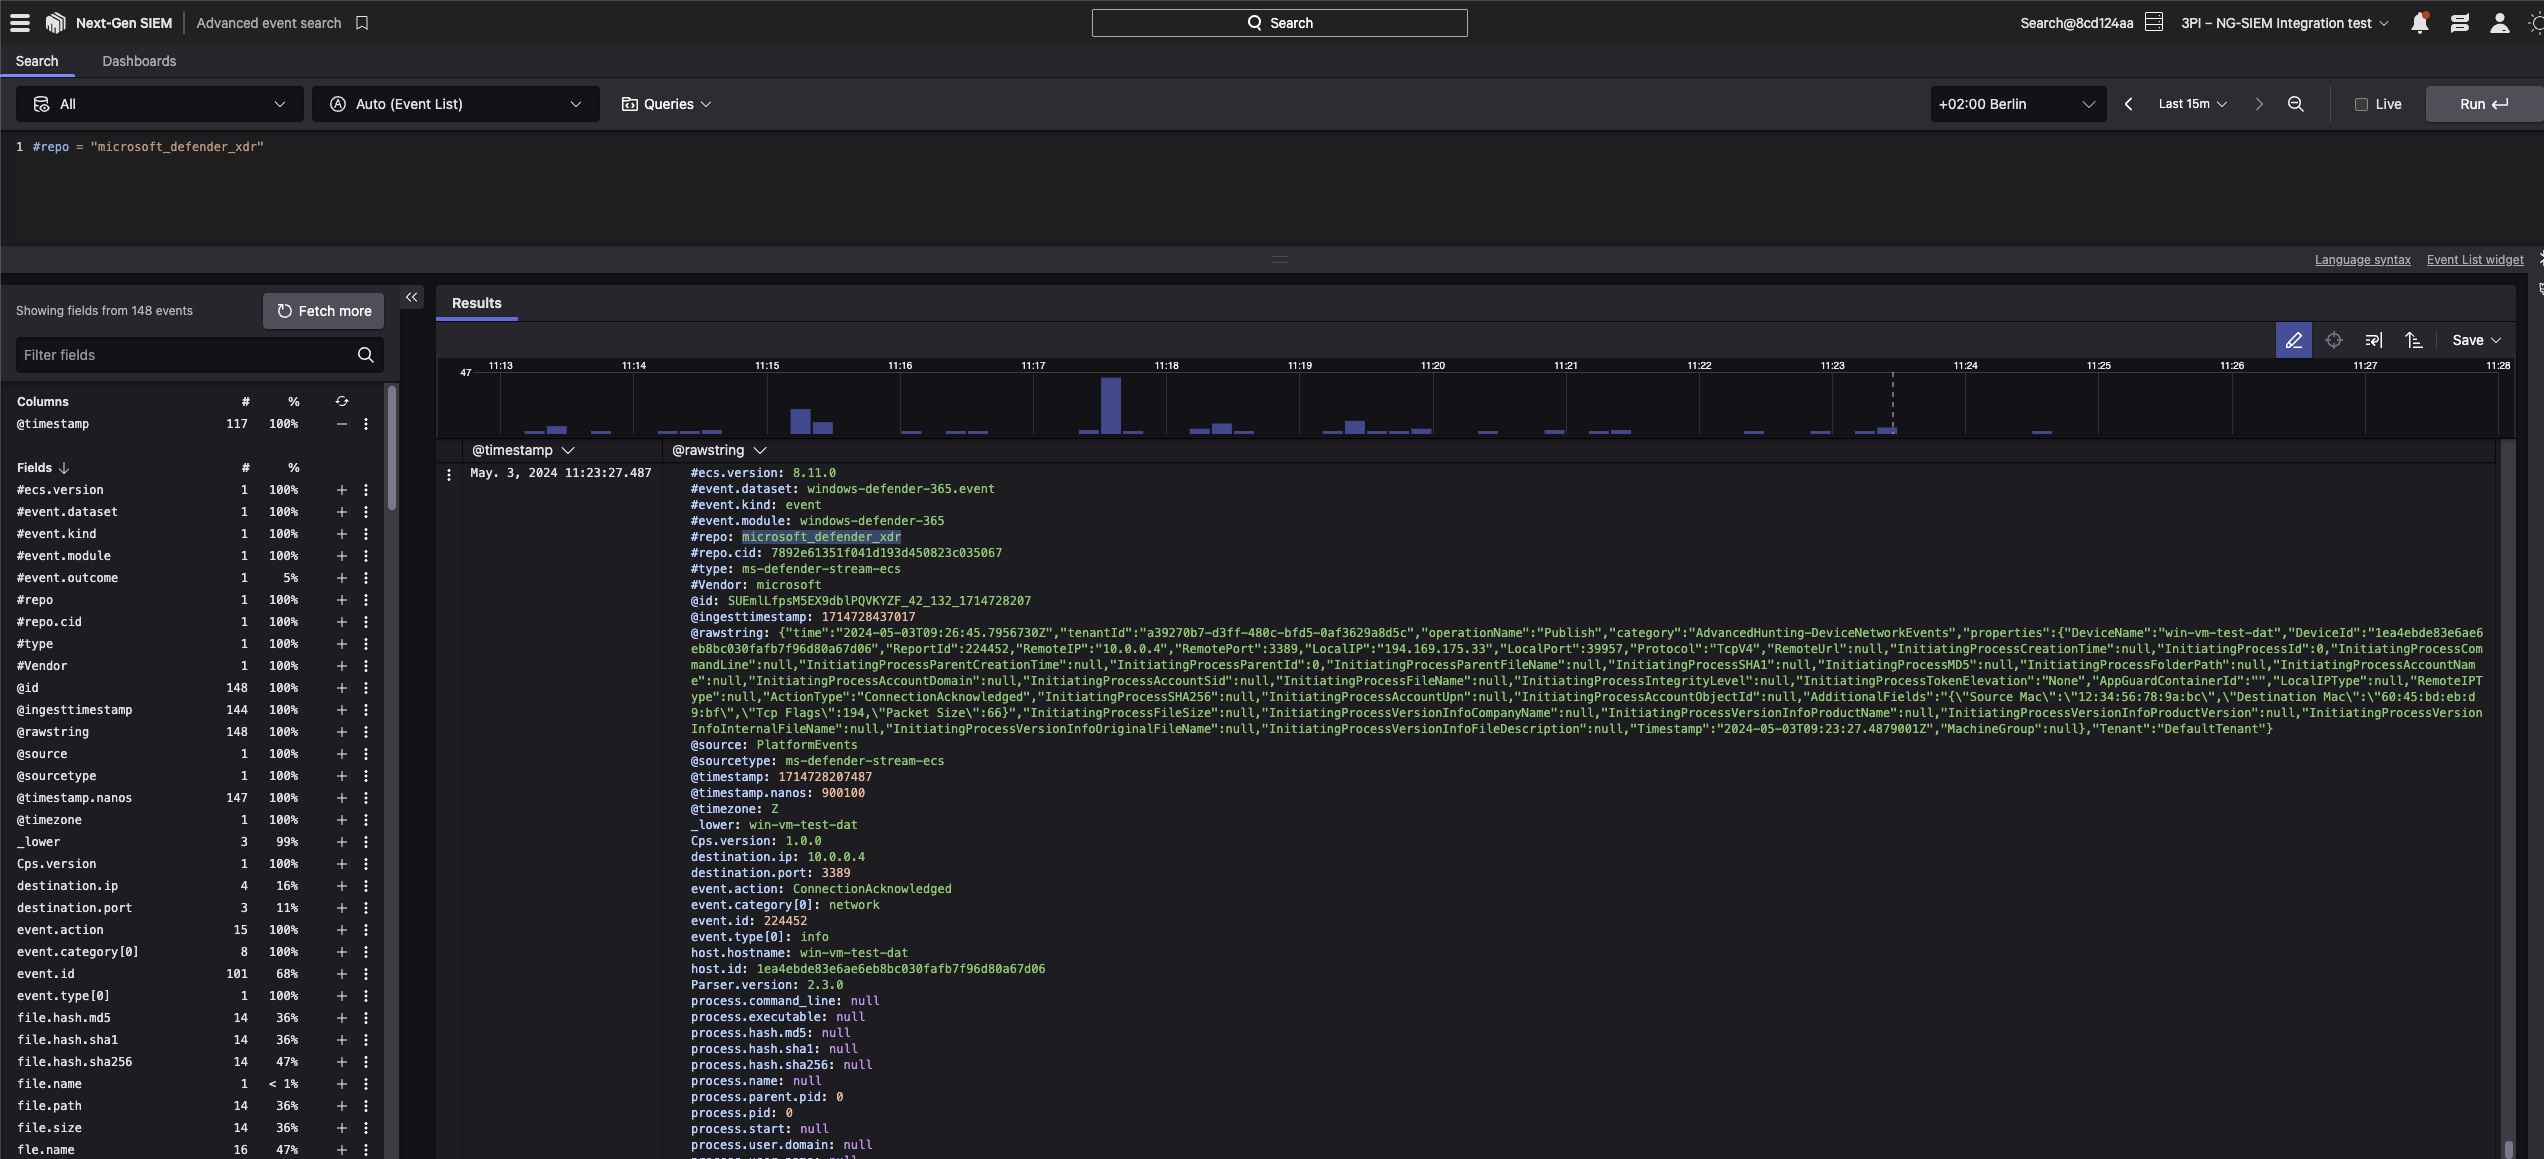Open the Language syntax link
2544x1159 pixels.
[x=2362, y=260]
